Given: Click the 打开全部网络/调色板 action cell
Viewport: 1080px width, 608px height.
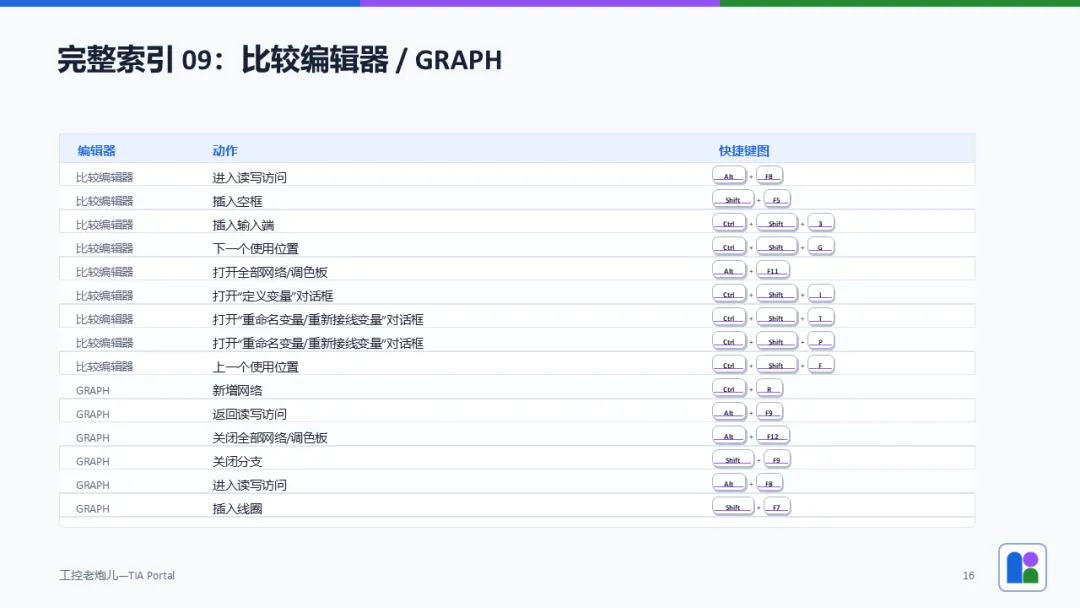Looking at the screenshot, I should (x=270, y=272).
